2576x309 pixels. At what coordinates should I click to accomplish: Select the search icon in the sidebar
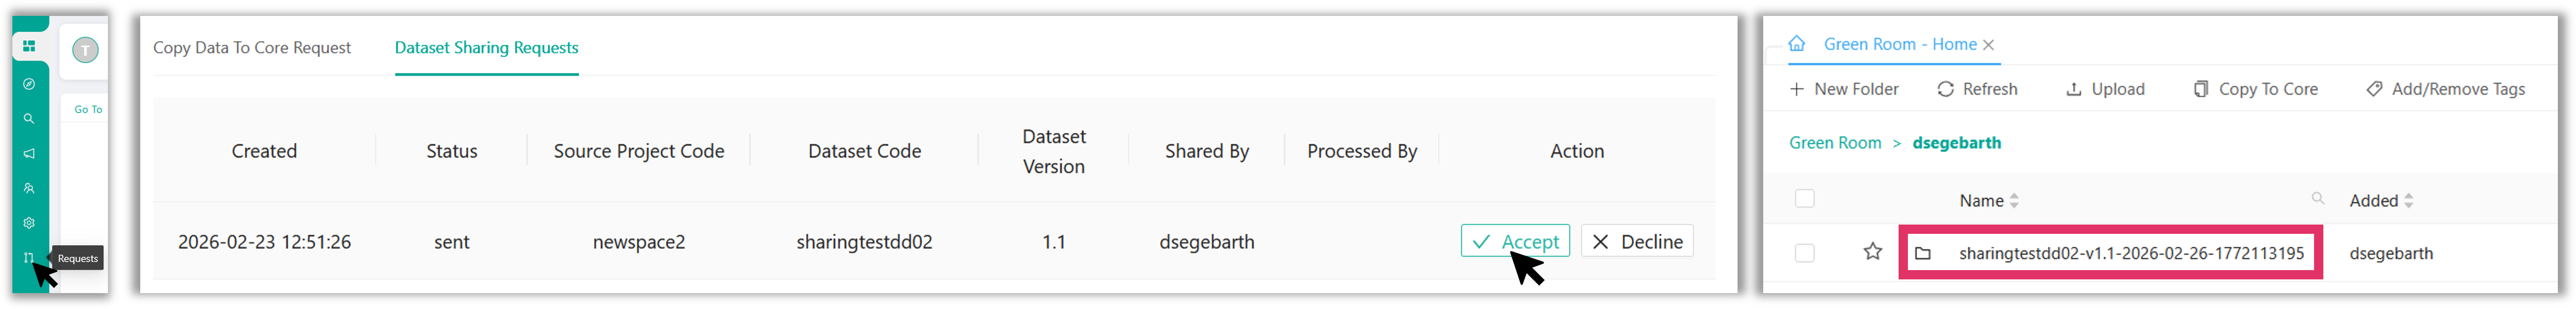coord(29,119)
